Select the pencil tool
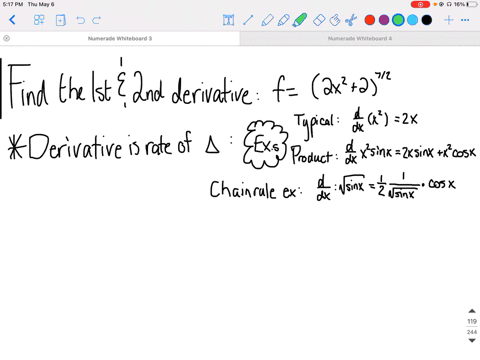The width and height of the screenshot is (480, 360). [283, 20]
